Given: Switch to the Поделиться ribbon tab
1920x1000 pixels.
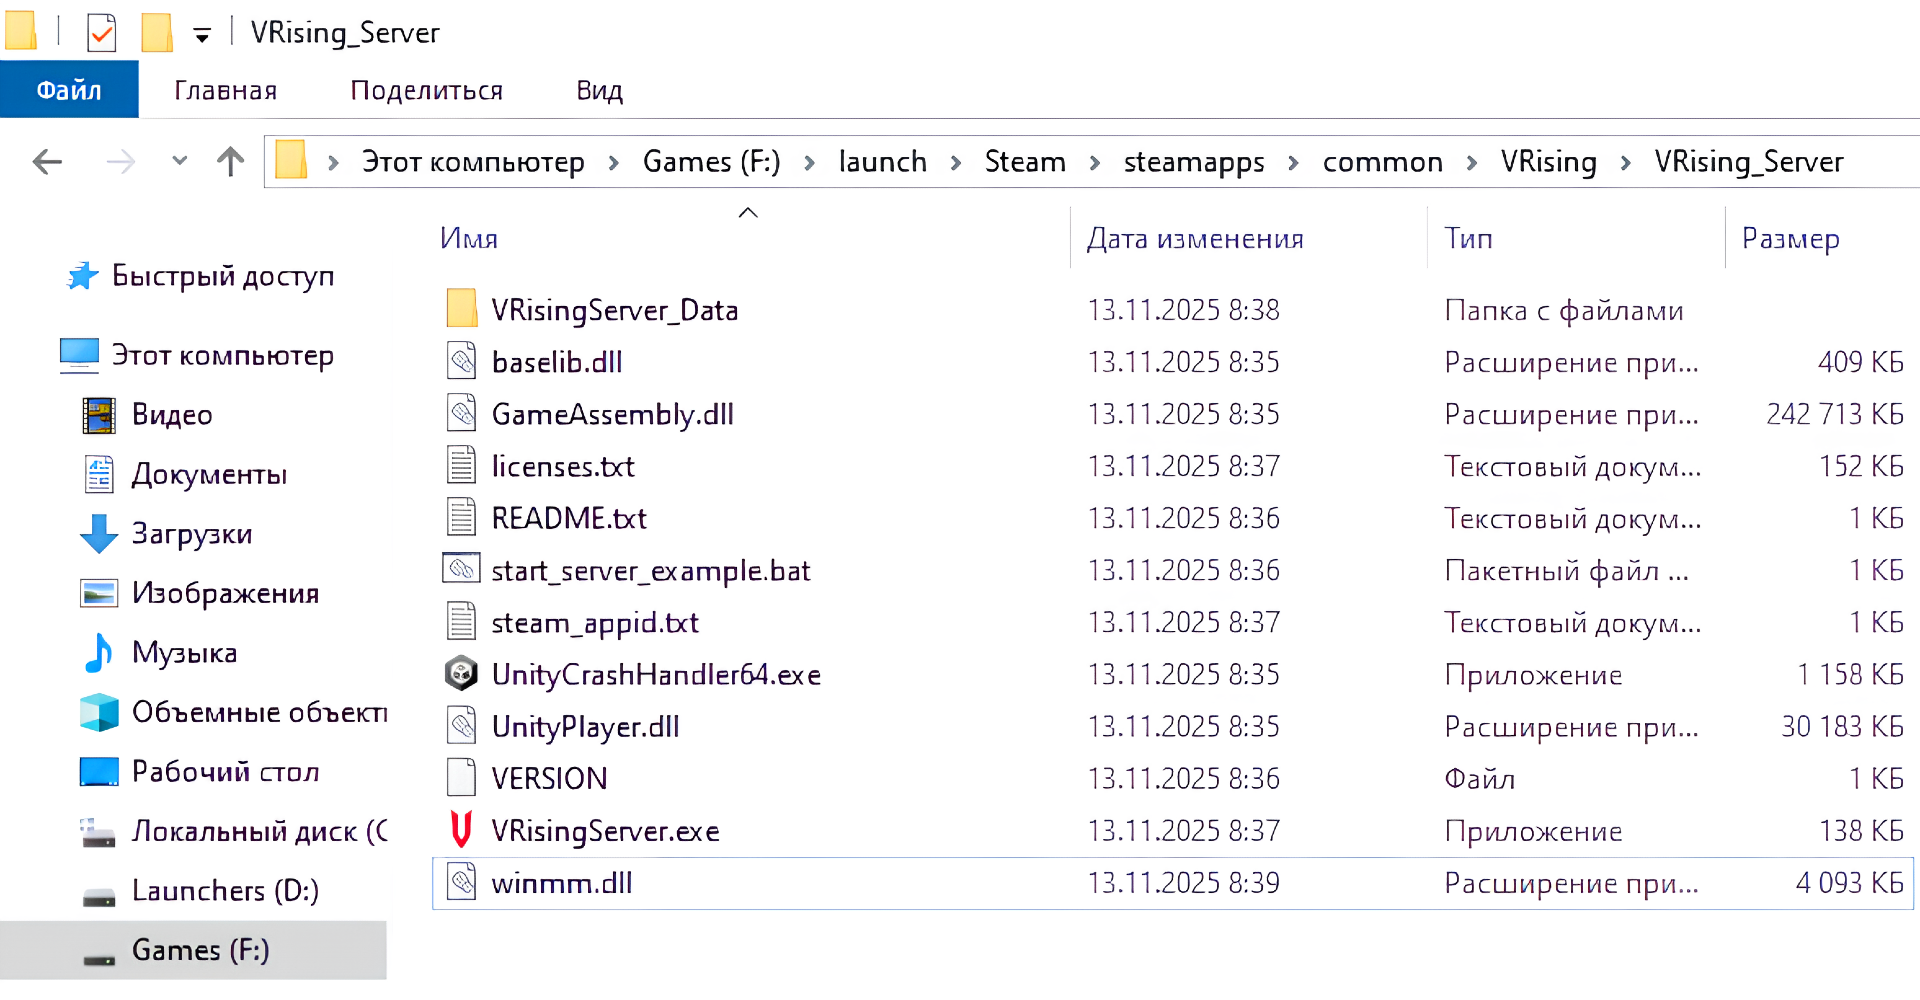Looking at the screenshot, I should coord(427,90).
